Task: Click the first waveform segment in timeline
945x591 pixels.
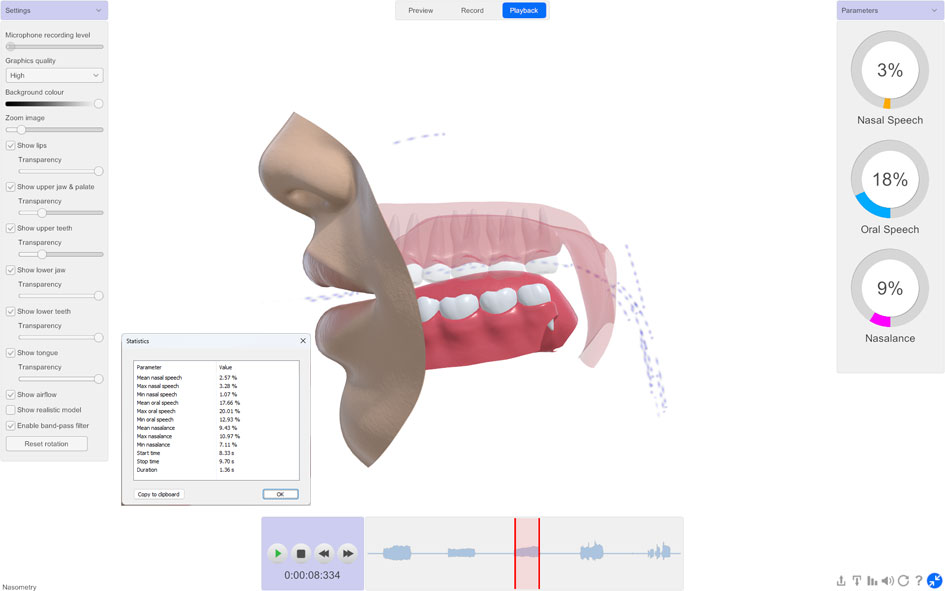Action: tap(397, 552)
